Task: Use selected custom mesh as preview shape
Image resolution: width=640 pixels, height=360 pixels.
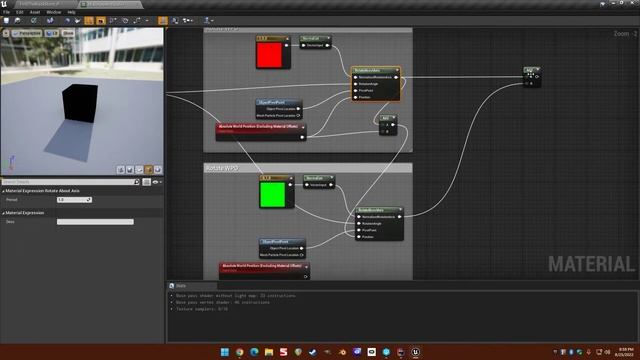Action: pyautogui.click(x=158, y=169)
